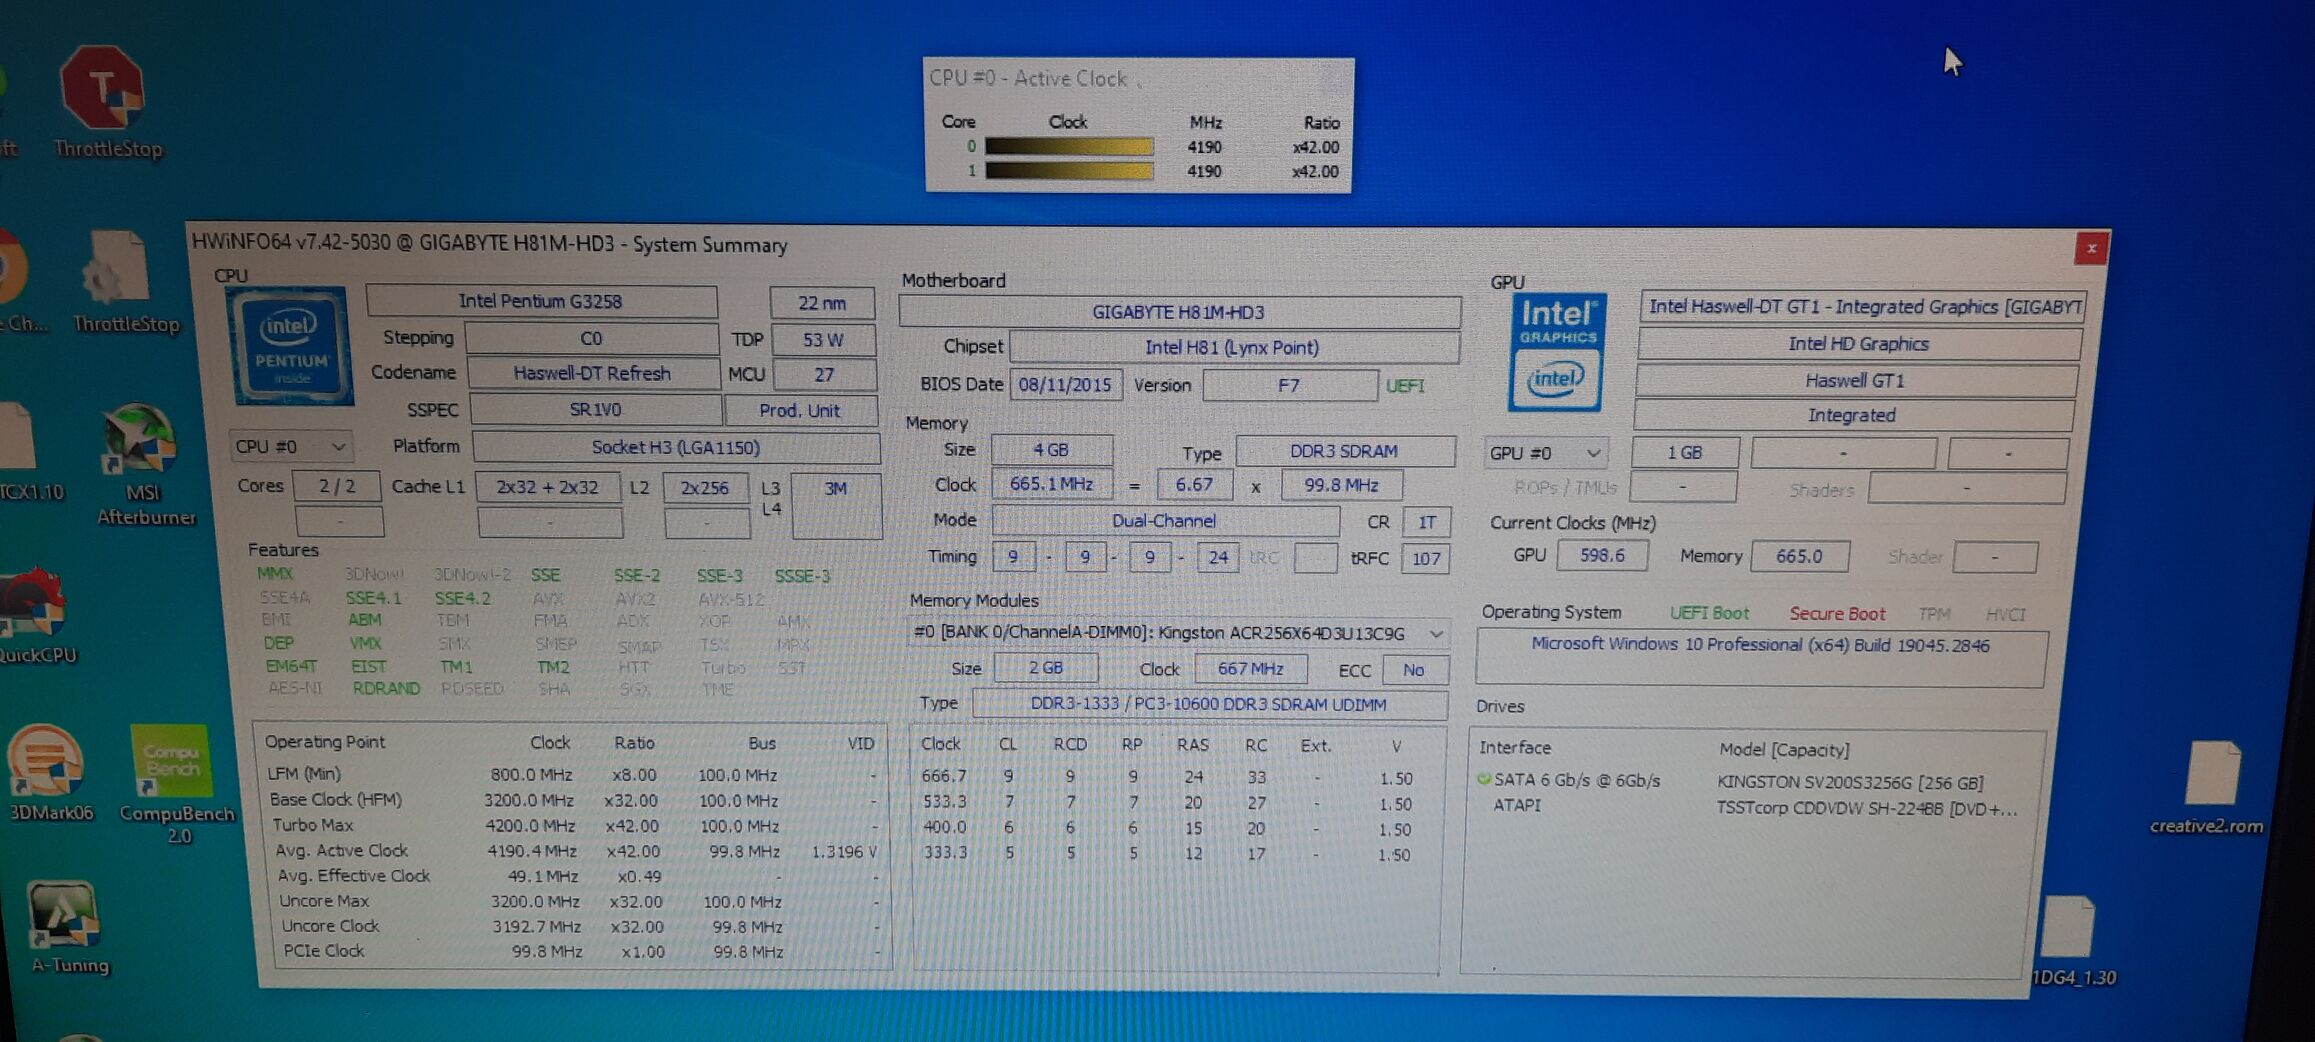Click the HWiNFO64 System Summary title bar
This screenshot has height=1042, width=2315.
[1130, 245]
